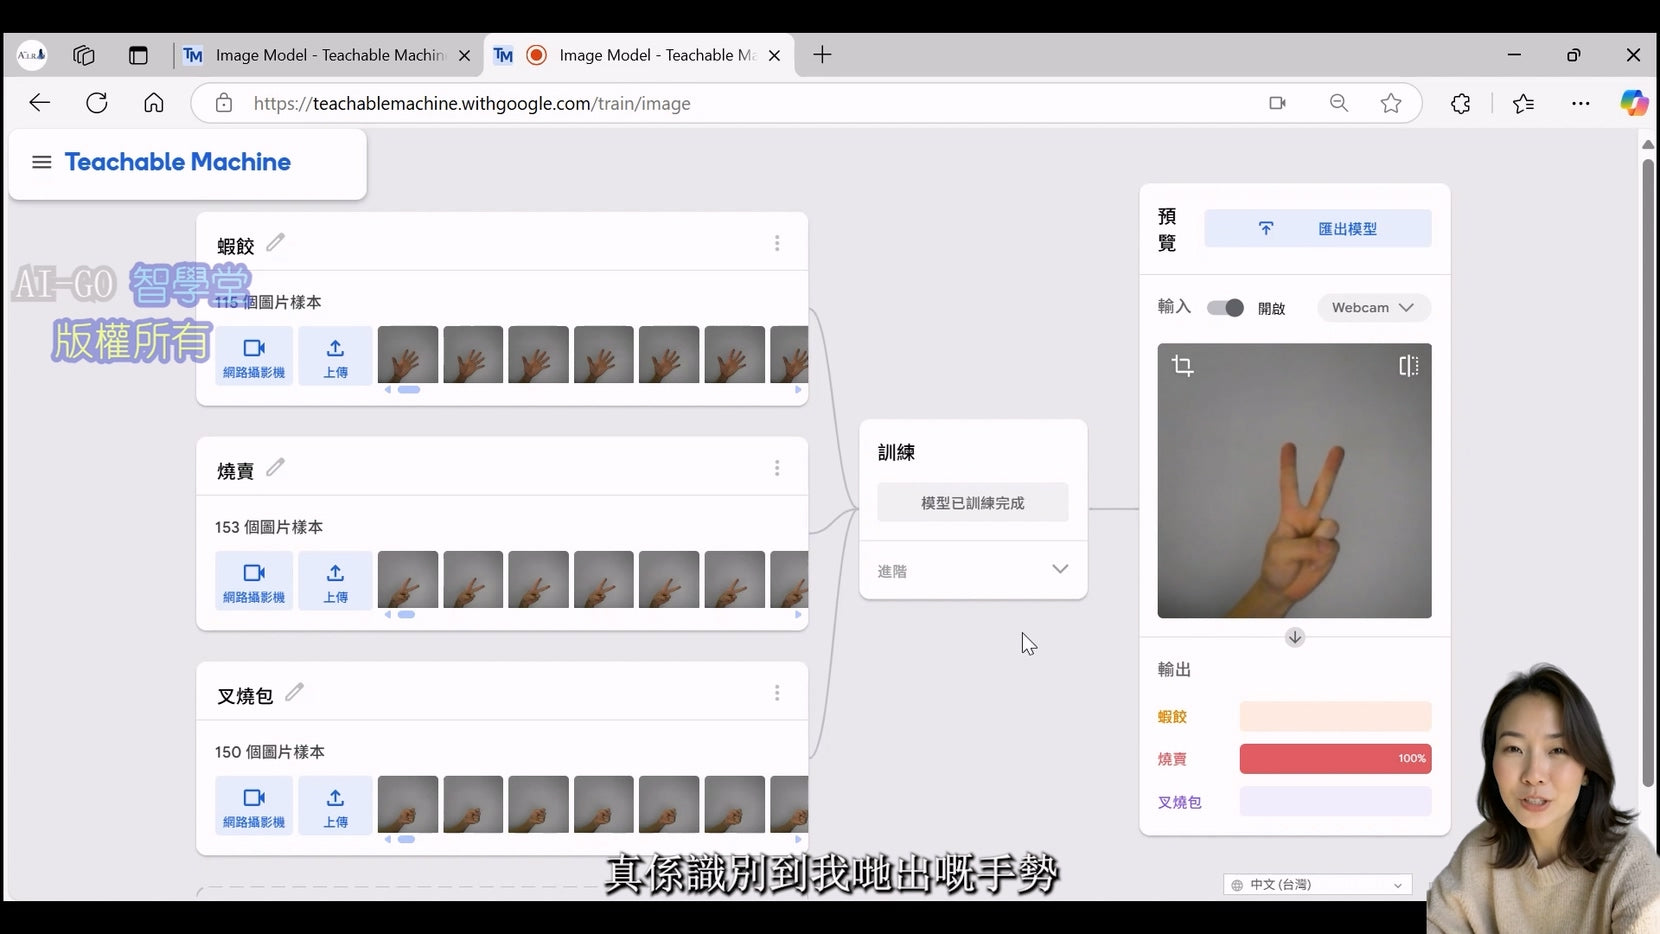This screenshot has height=934, width=1660.
Task: Open the Webcam input source dropdown
Action: [1373, 308]
